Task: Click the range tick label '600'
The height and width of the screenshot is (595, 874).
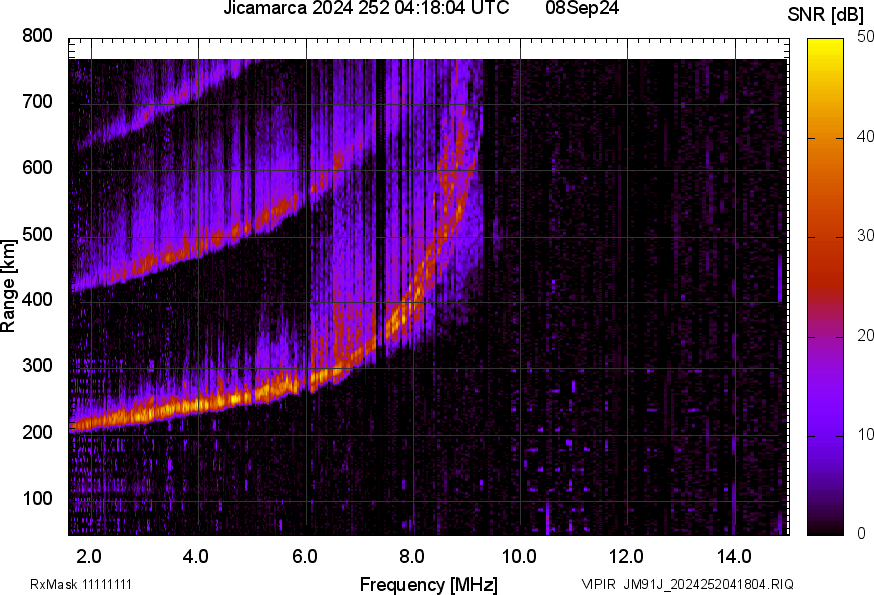Action: coord(37,167)
